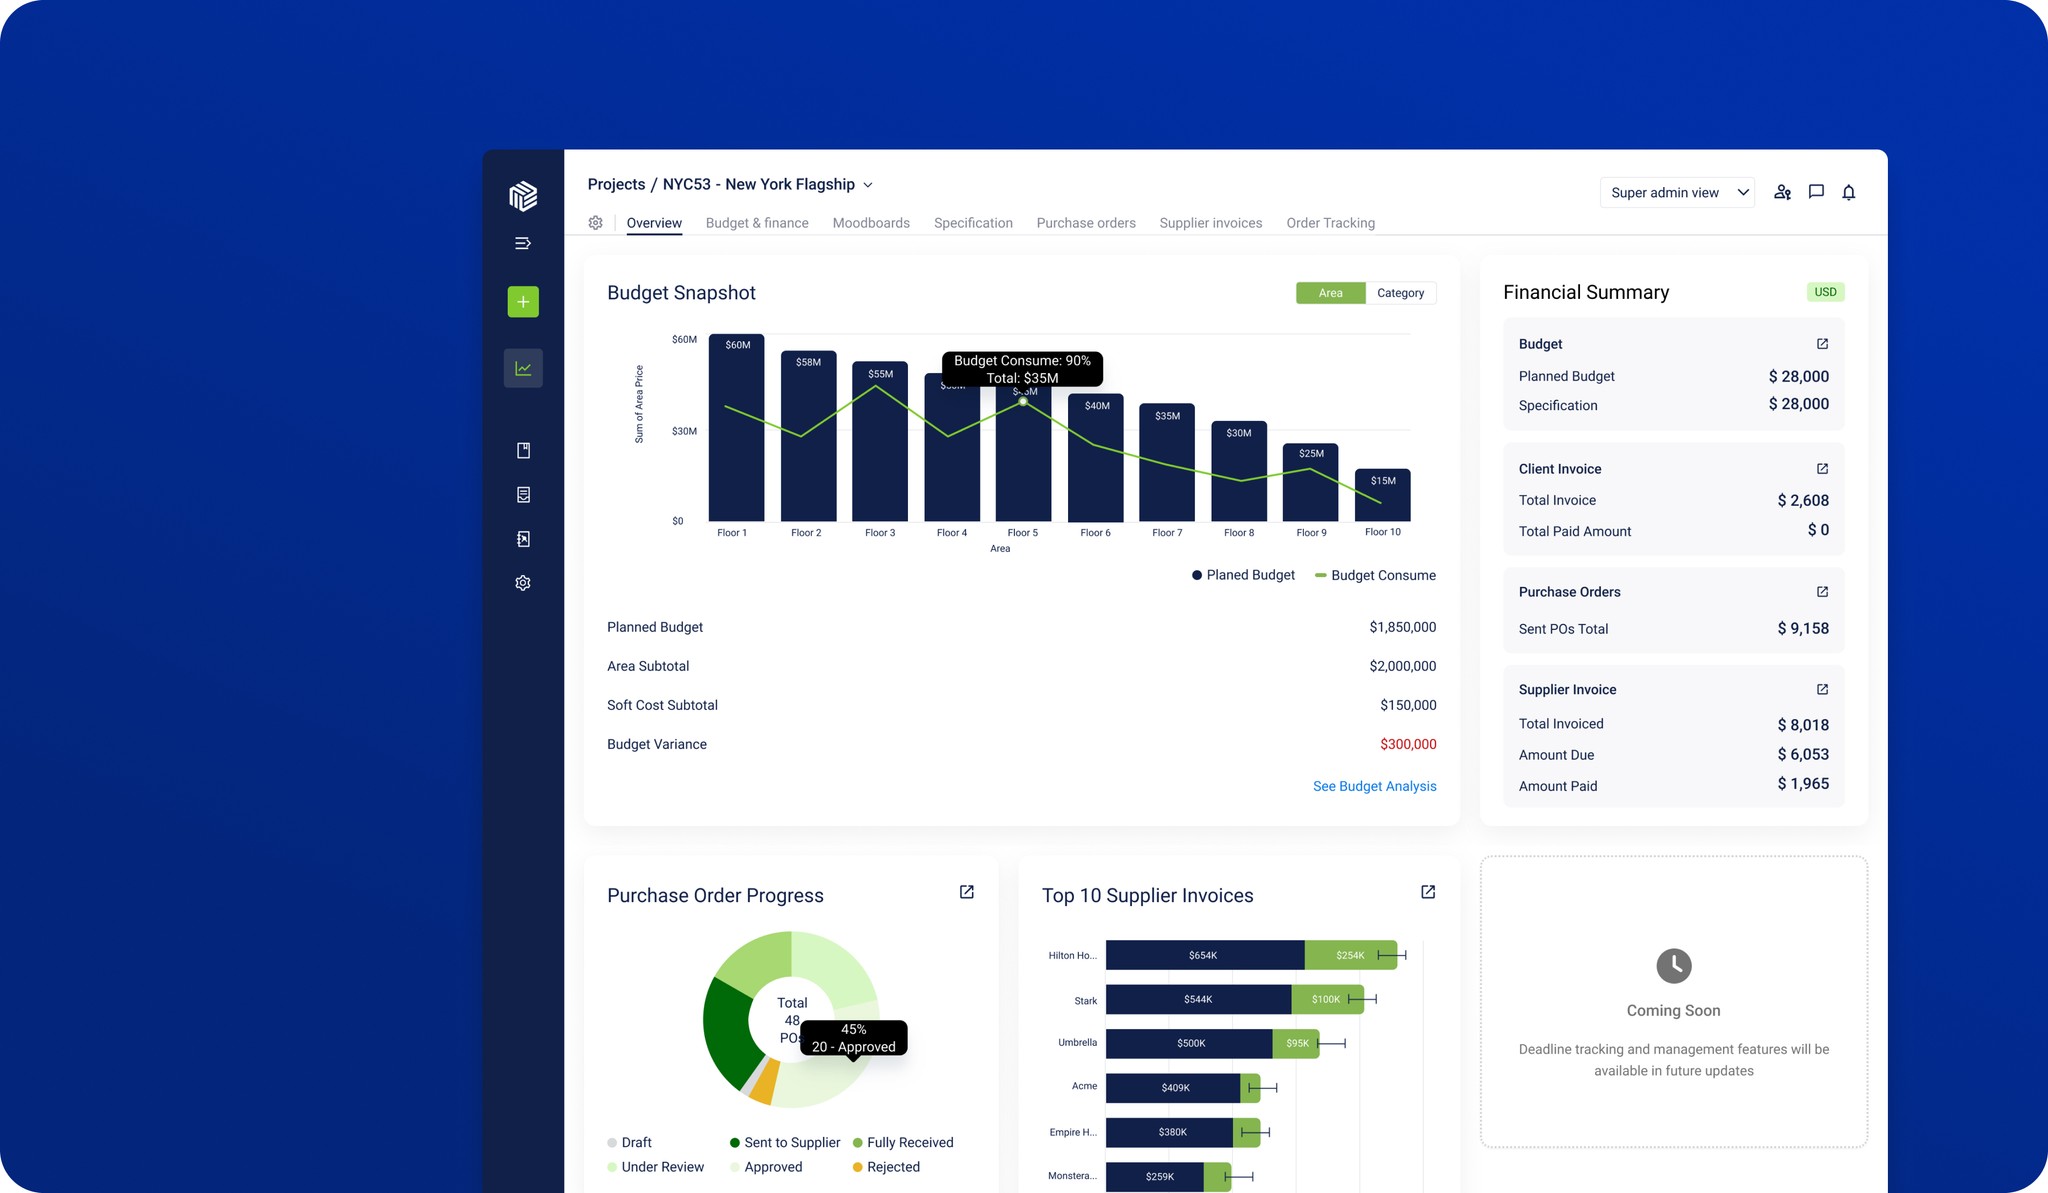Open Super admin view dropdown
Viewport: 2048px width, 1193px height.
pos(1678,192)
